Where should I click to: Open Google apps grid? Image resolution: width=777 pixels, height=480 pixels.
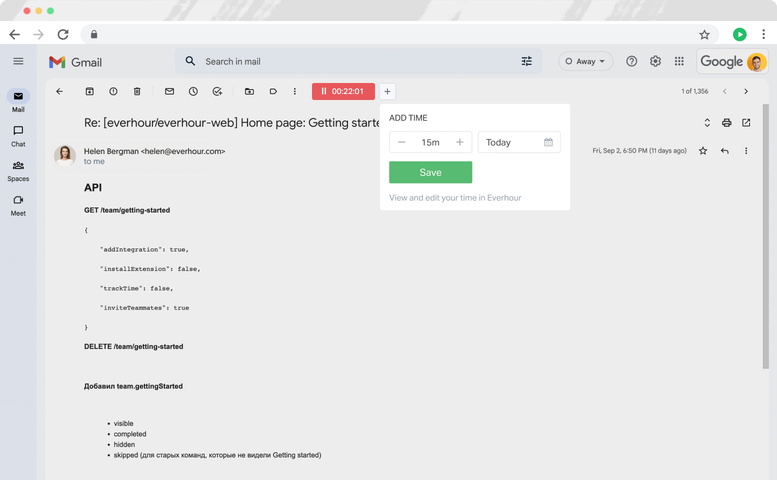679,61
